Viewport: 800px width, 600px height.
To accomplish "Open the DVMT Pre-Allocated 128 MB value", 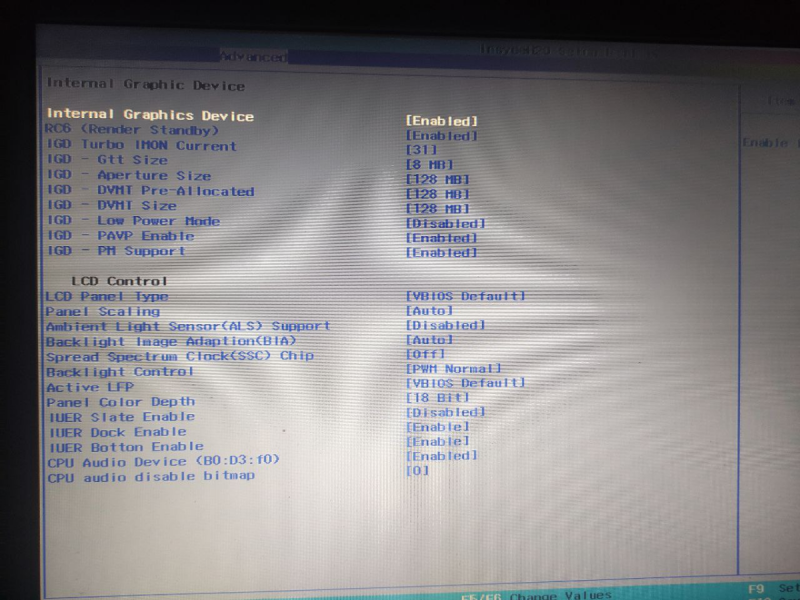I will [x=438, y=194].
